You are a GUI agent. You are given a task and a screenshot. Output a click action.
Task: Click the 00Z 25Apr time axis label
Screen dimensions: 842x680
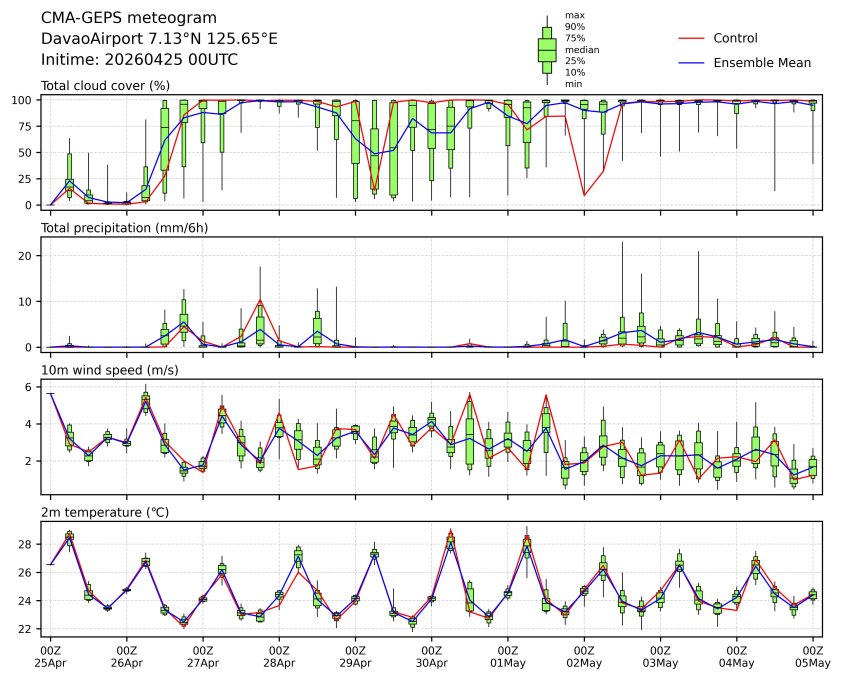[50, 655]
